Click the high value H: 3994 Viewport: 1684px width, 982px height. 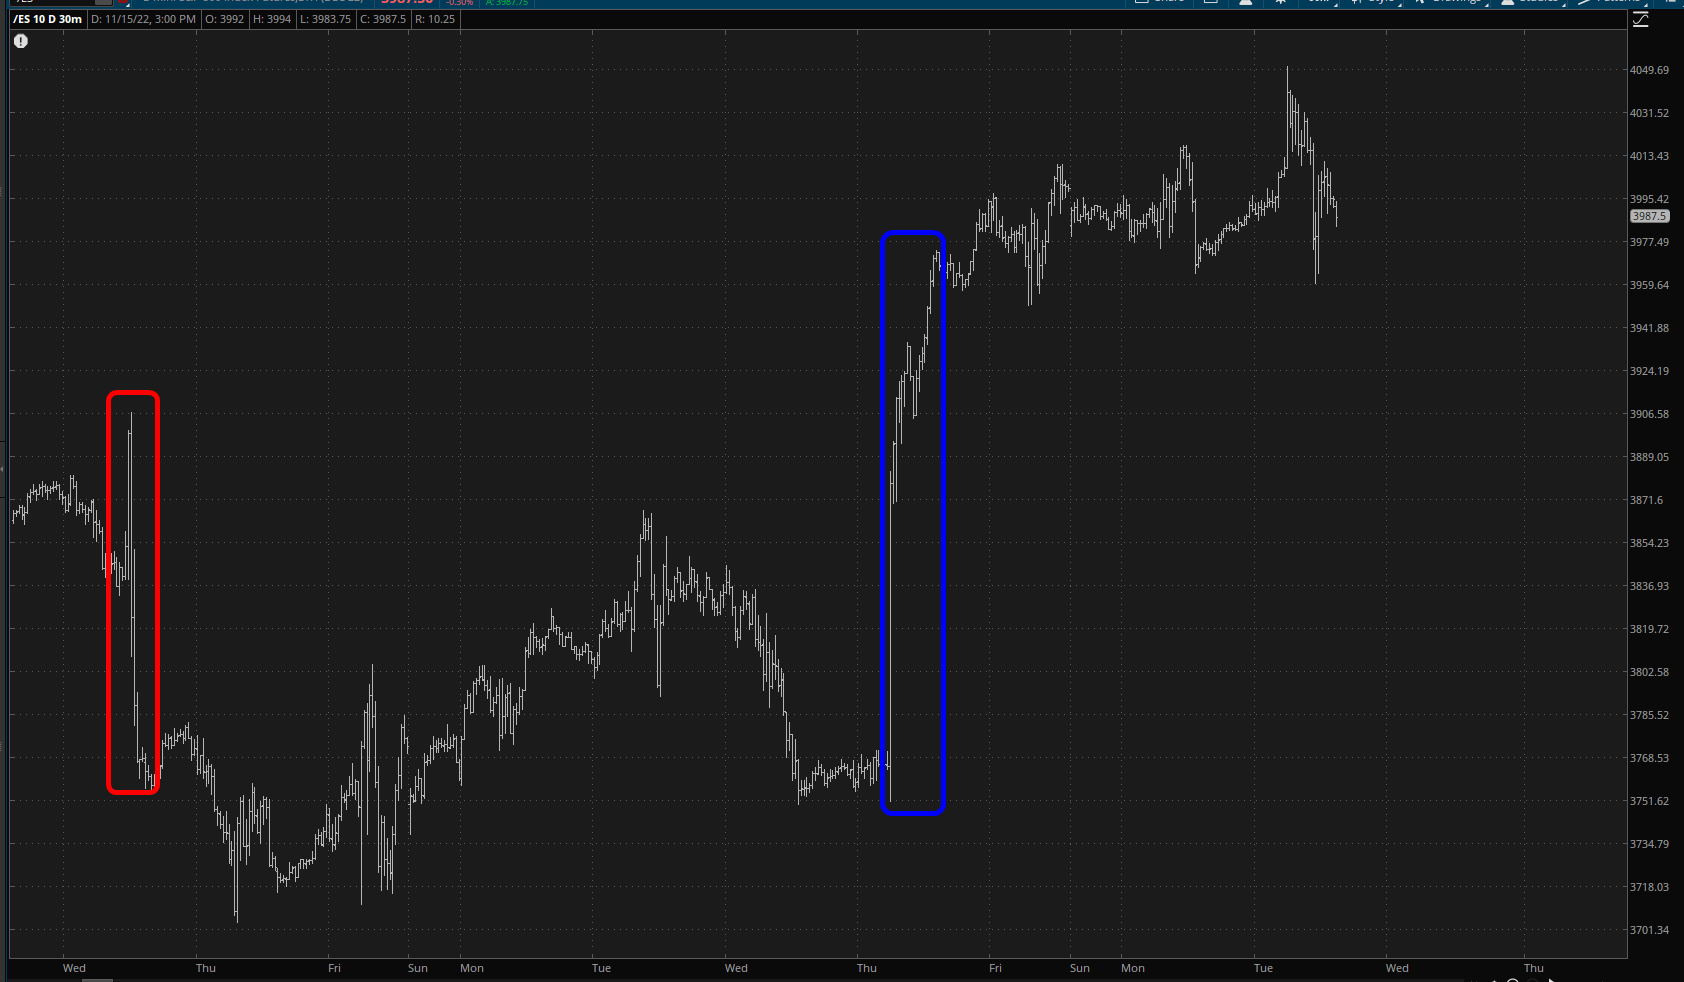pos(272,19)
